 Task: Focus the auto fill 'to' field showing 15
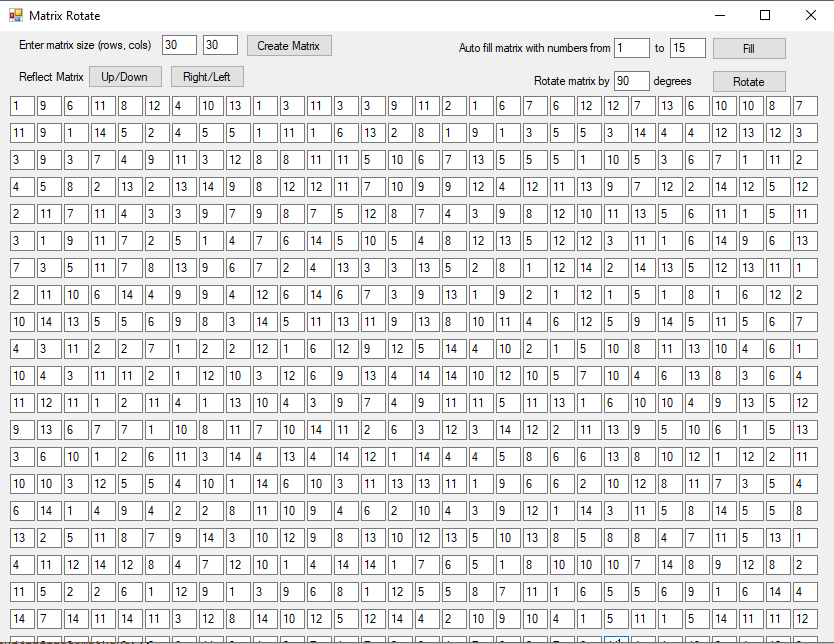pos(688,48)
